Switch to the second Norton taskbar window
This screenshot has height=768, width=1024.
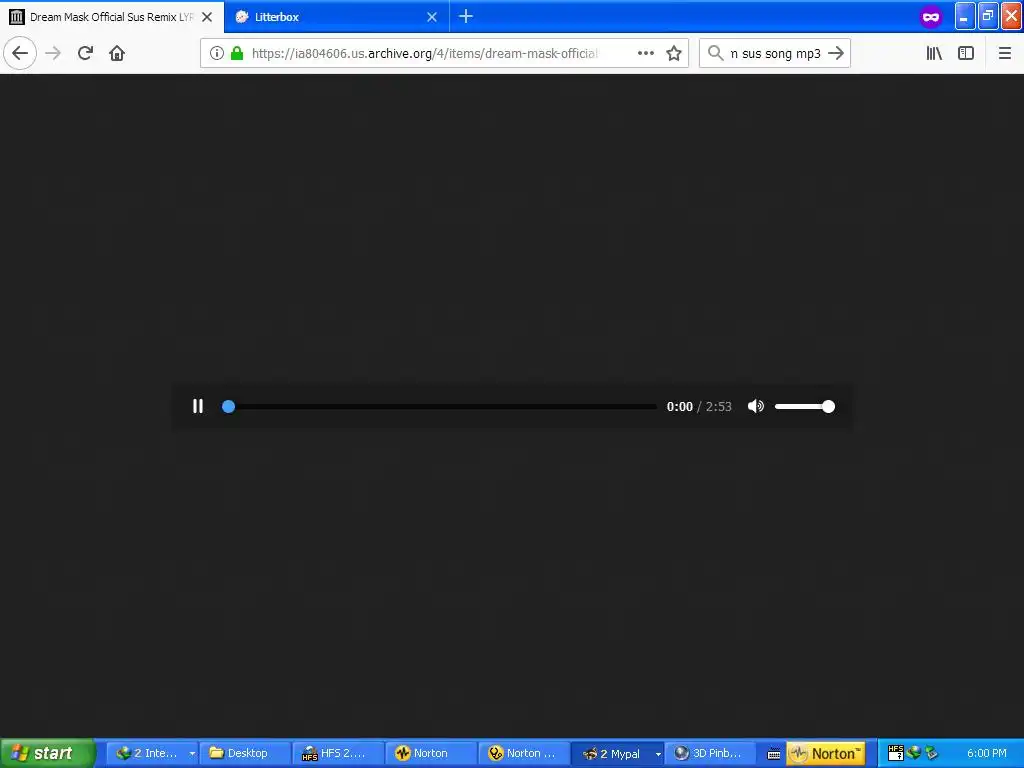(x=523, y=753)
